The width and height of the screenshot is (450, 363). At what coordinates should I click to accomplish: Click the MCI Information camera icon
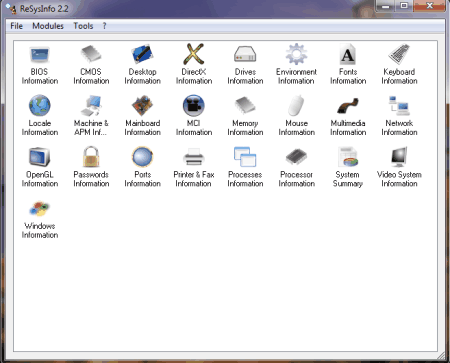(194, 106)
